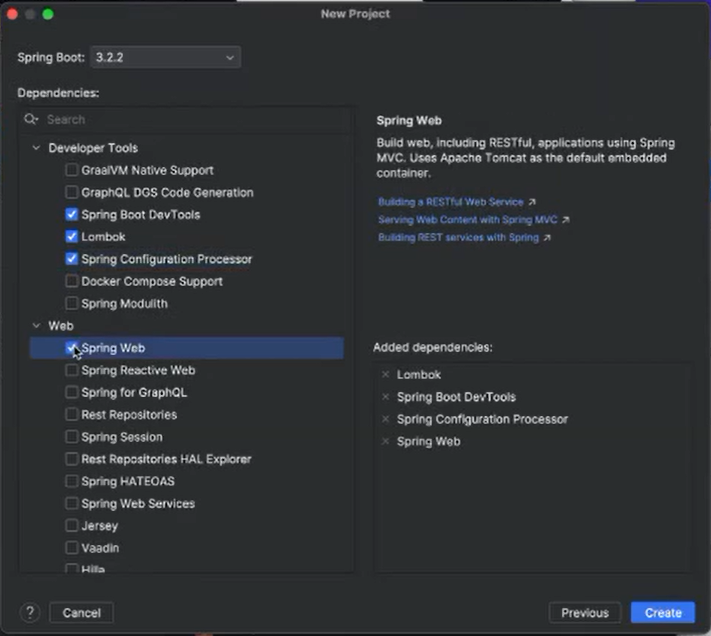The height and width of the screenshot is (636, 711).
Task: Uncheck Spring Boot DevTools
Action: pyautogui.click(x=71, y=214)
